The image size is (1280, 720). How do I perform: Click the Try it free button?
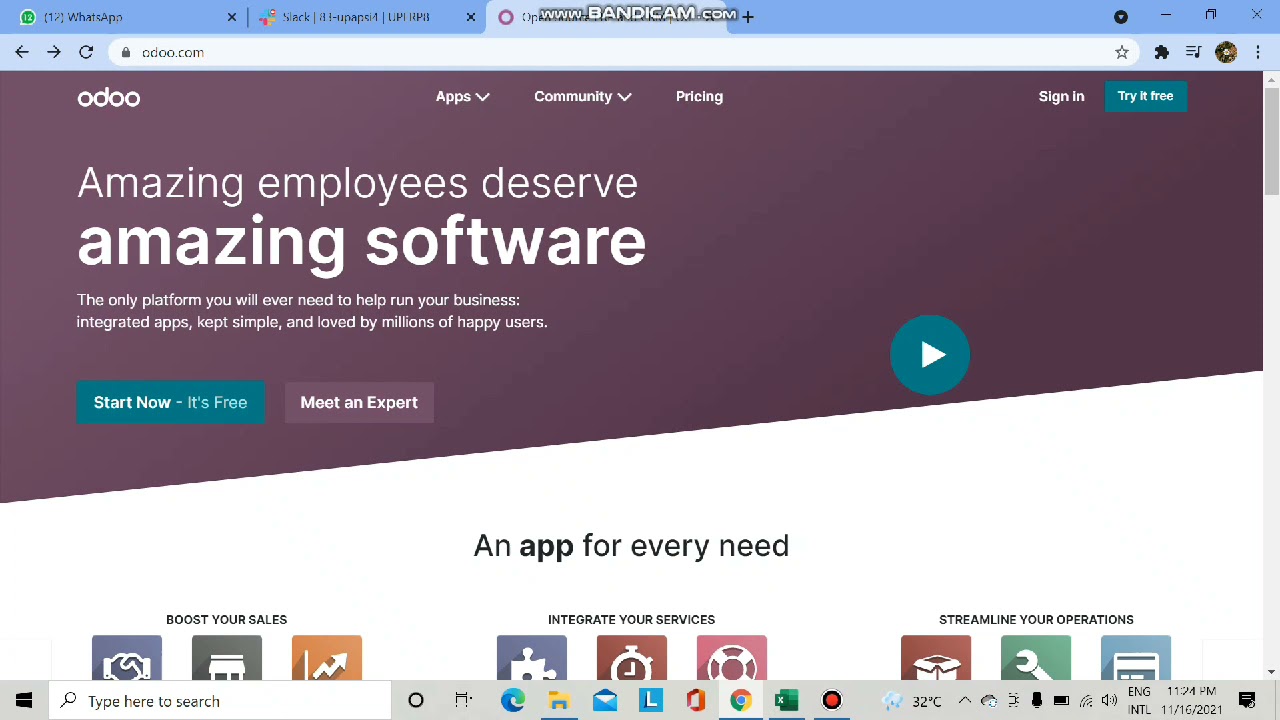tap(1146, 96)
